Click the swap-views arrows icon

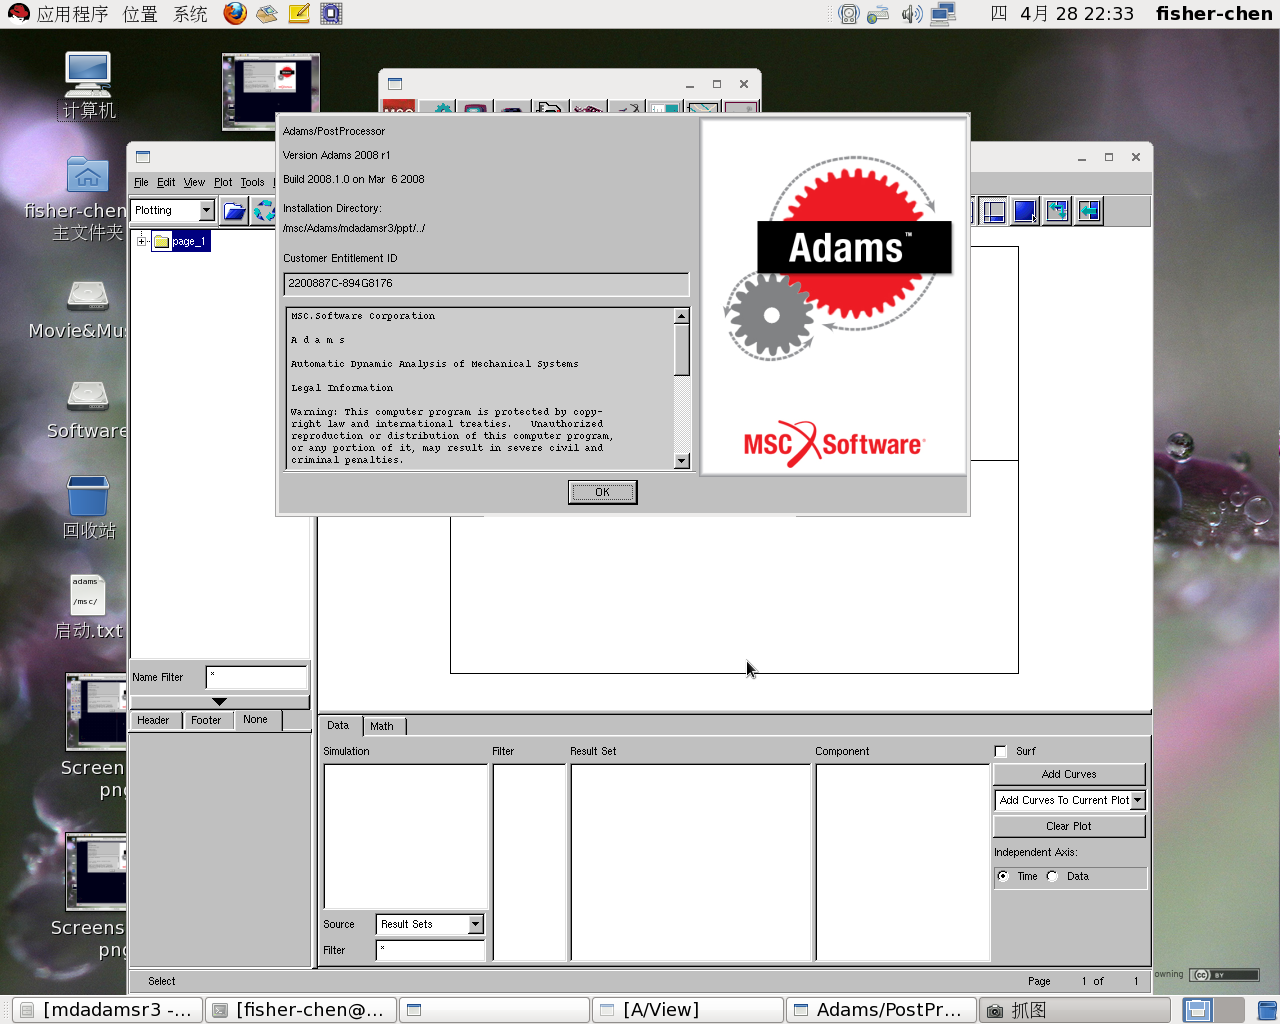[1057, 211]
